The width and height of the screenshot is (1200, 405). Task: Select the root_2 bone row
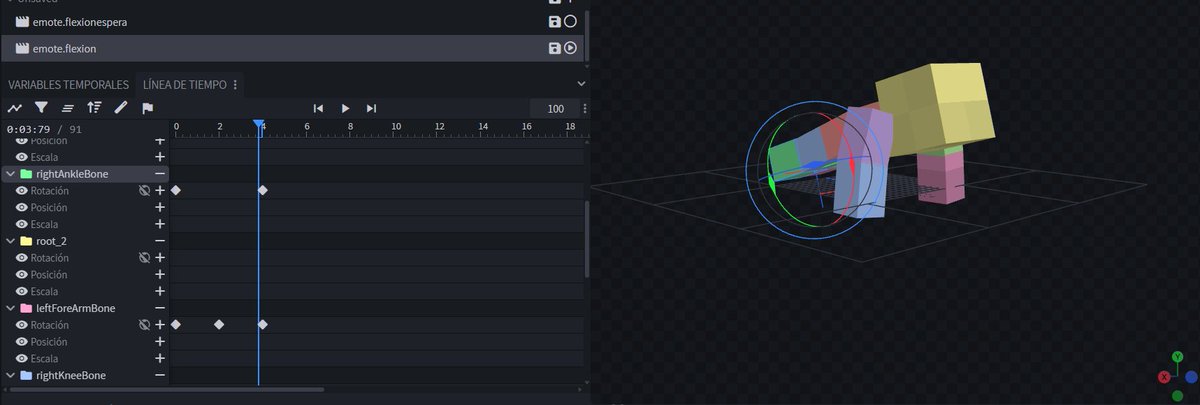point(85,241)
